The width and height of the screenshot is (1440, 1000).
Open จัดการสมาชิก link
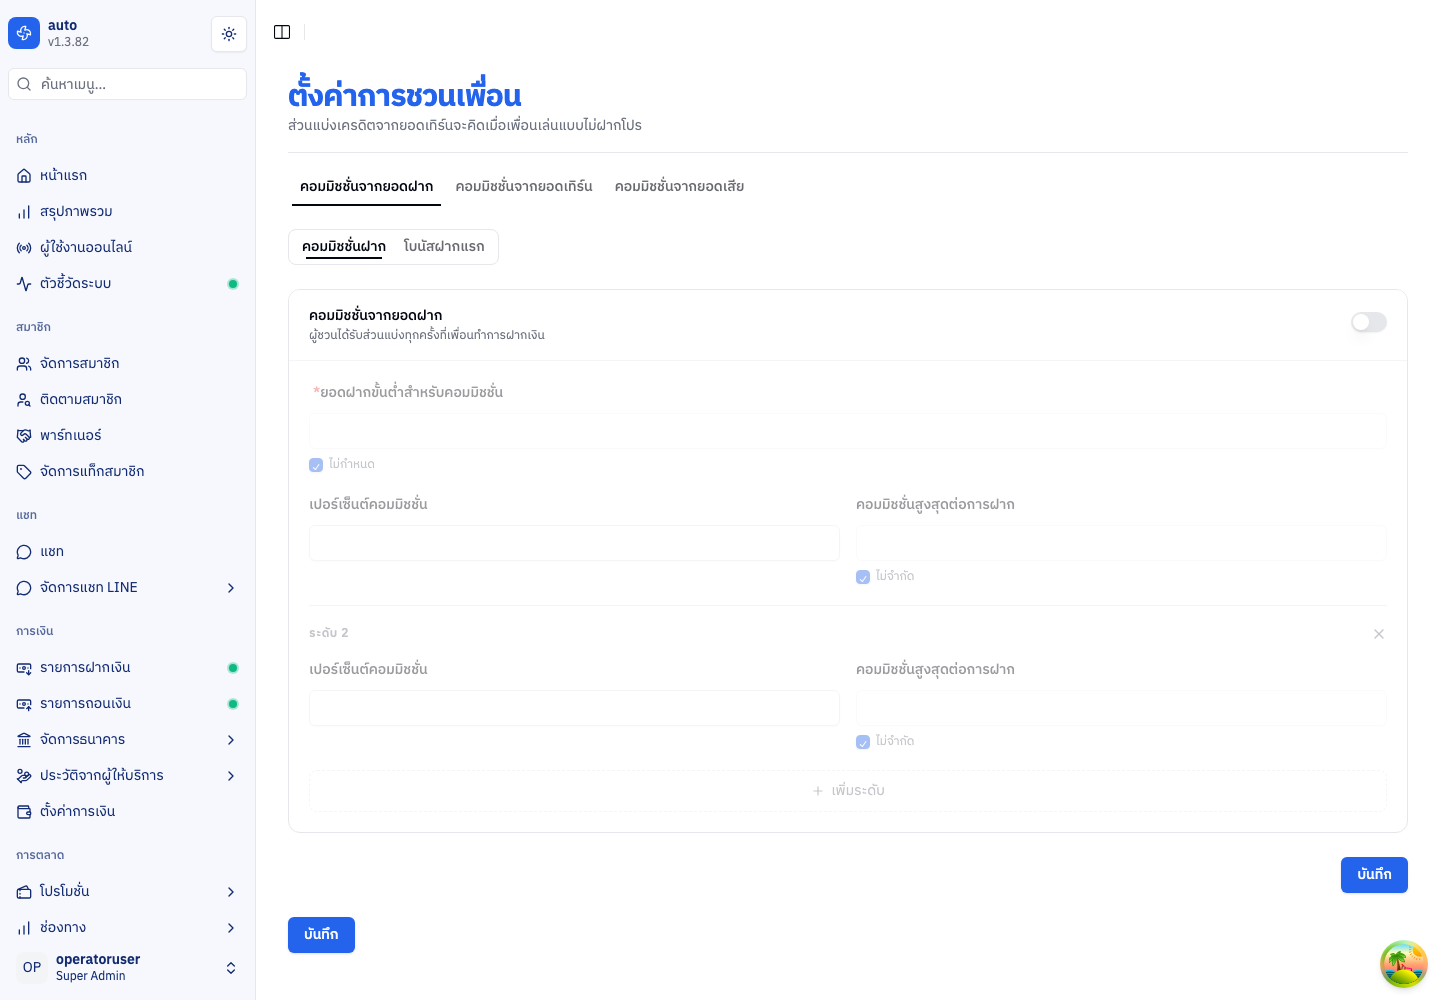pyautogui.click(x=127, y=364)
